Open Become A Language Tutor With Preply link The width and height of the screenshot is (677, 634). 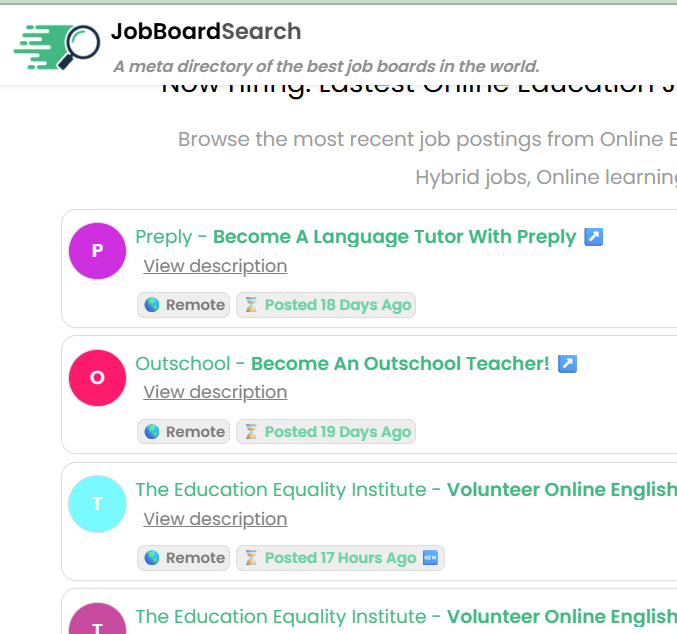(x=394, y=237)
